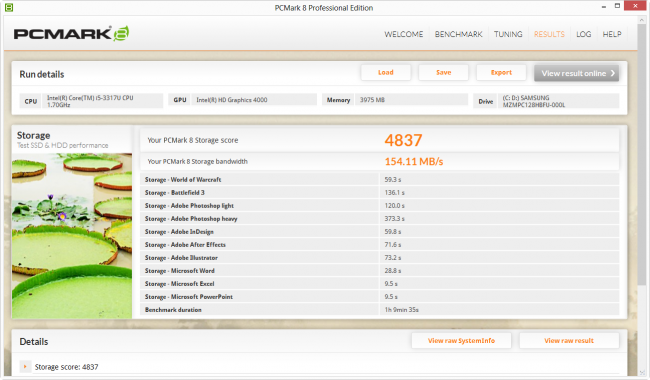Select the Storage score value 4837
Image resolution: width=650 pixels, height=380 pixels.
(403, 140)
